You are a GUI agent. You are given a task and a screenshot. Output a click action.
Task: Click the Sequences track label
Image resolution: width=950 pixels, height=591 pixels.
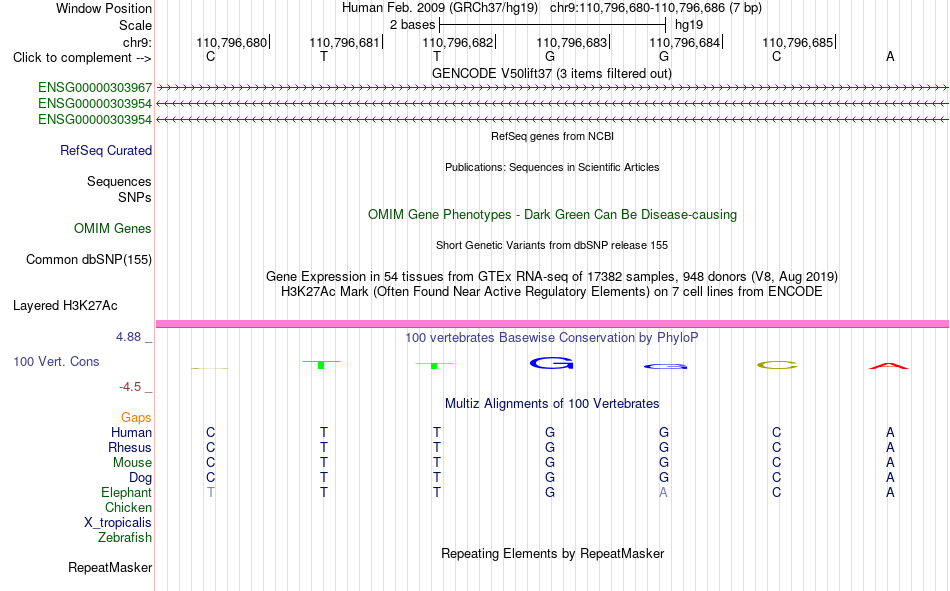(x=119, y=181)
